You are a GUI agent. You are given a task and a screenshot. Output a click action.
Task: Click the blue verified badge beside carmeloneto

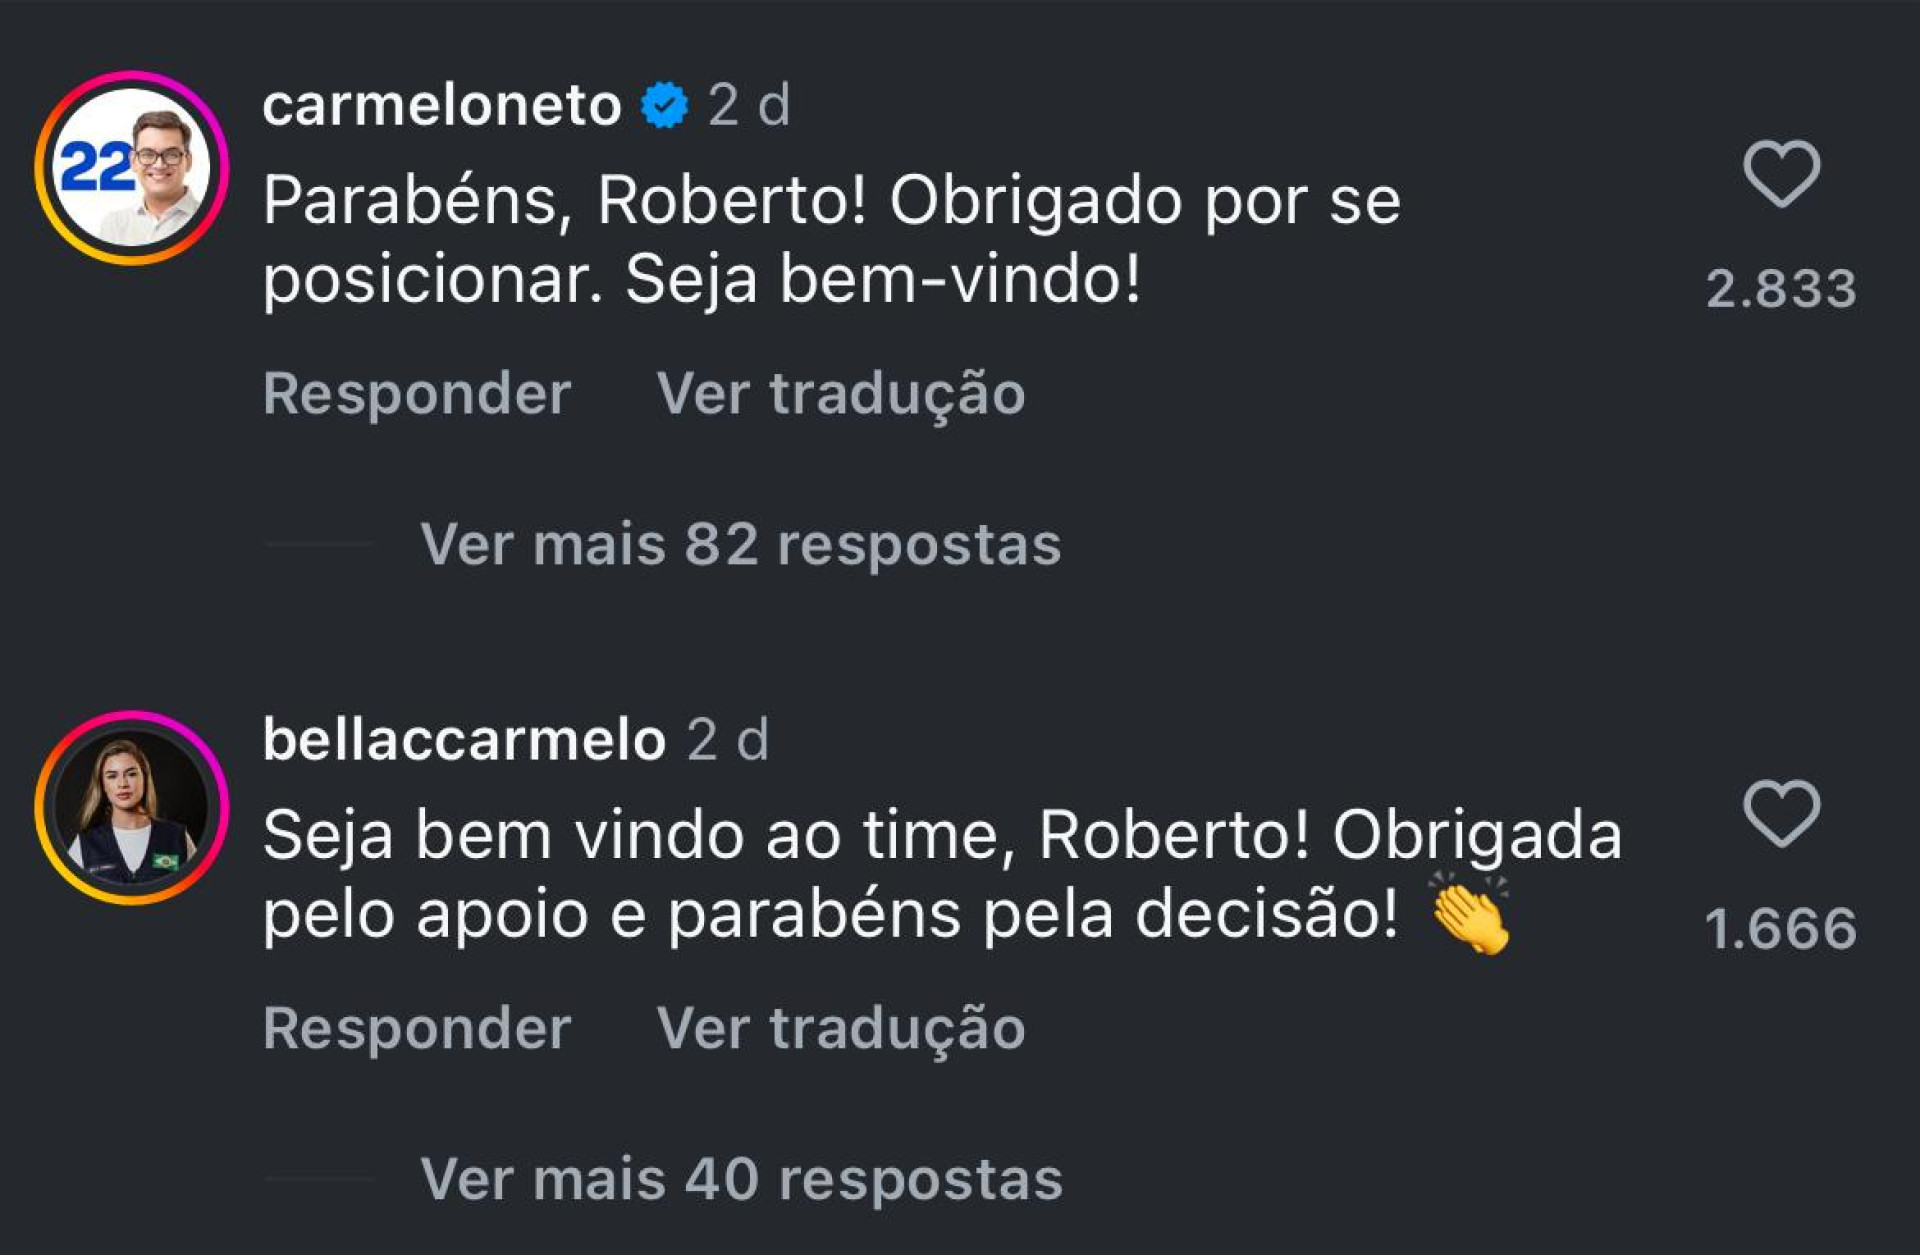coord(665,105)
